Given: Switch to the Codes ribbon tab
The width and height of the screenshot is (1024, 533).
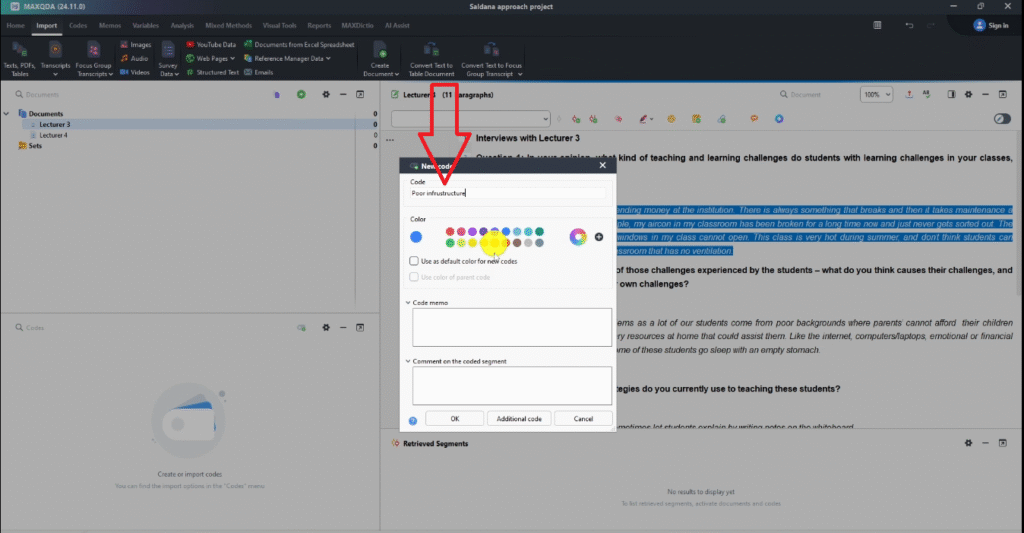Looking at the screenshot, I should 77,25.
